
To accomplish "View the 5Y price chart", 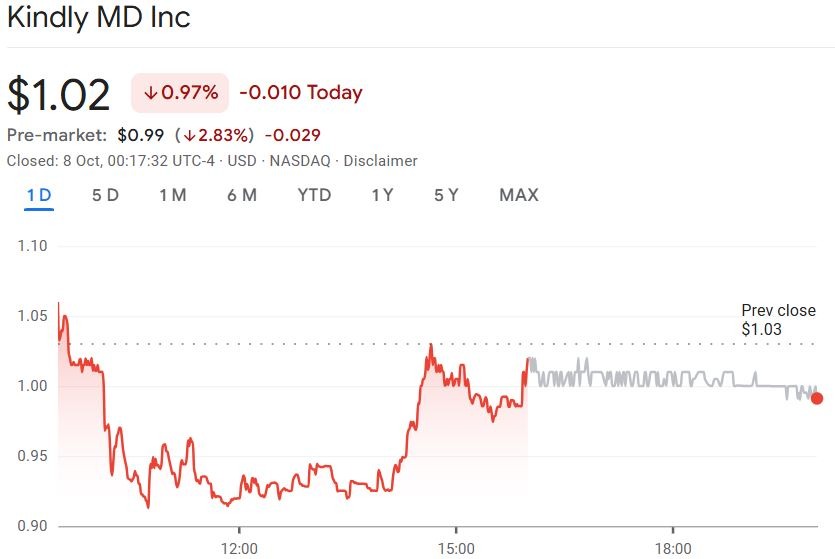I will [446, 195].
